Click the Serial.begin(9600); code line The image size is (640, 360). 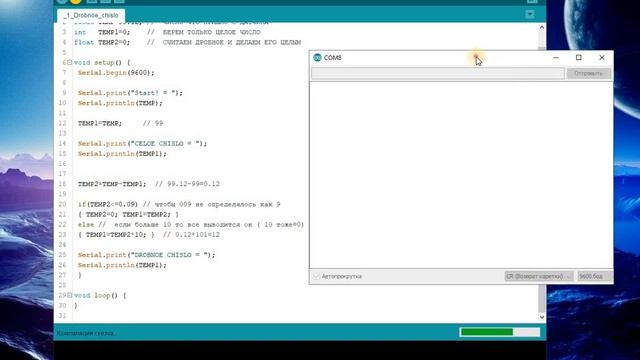point(116,73)
